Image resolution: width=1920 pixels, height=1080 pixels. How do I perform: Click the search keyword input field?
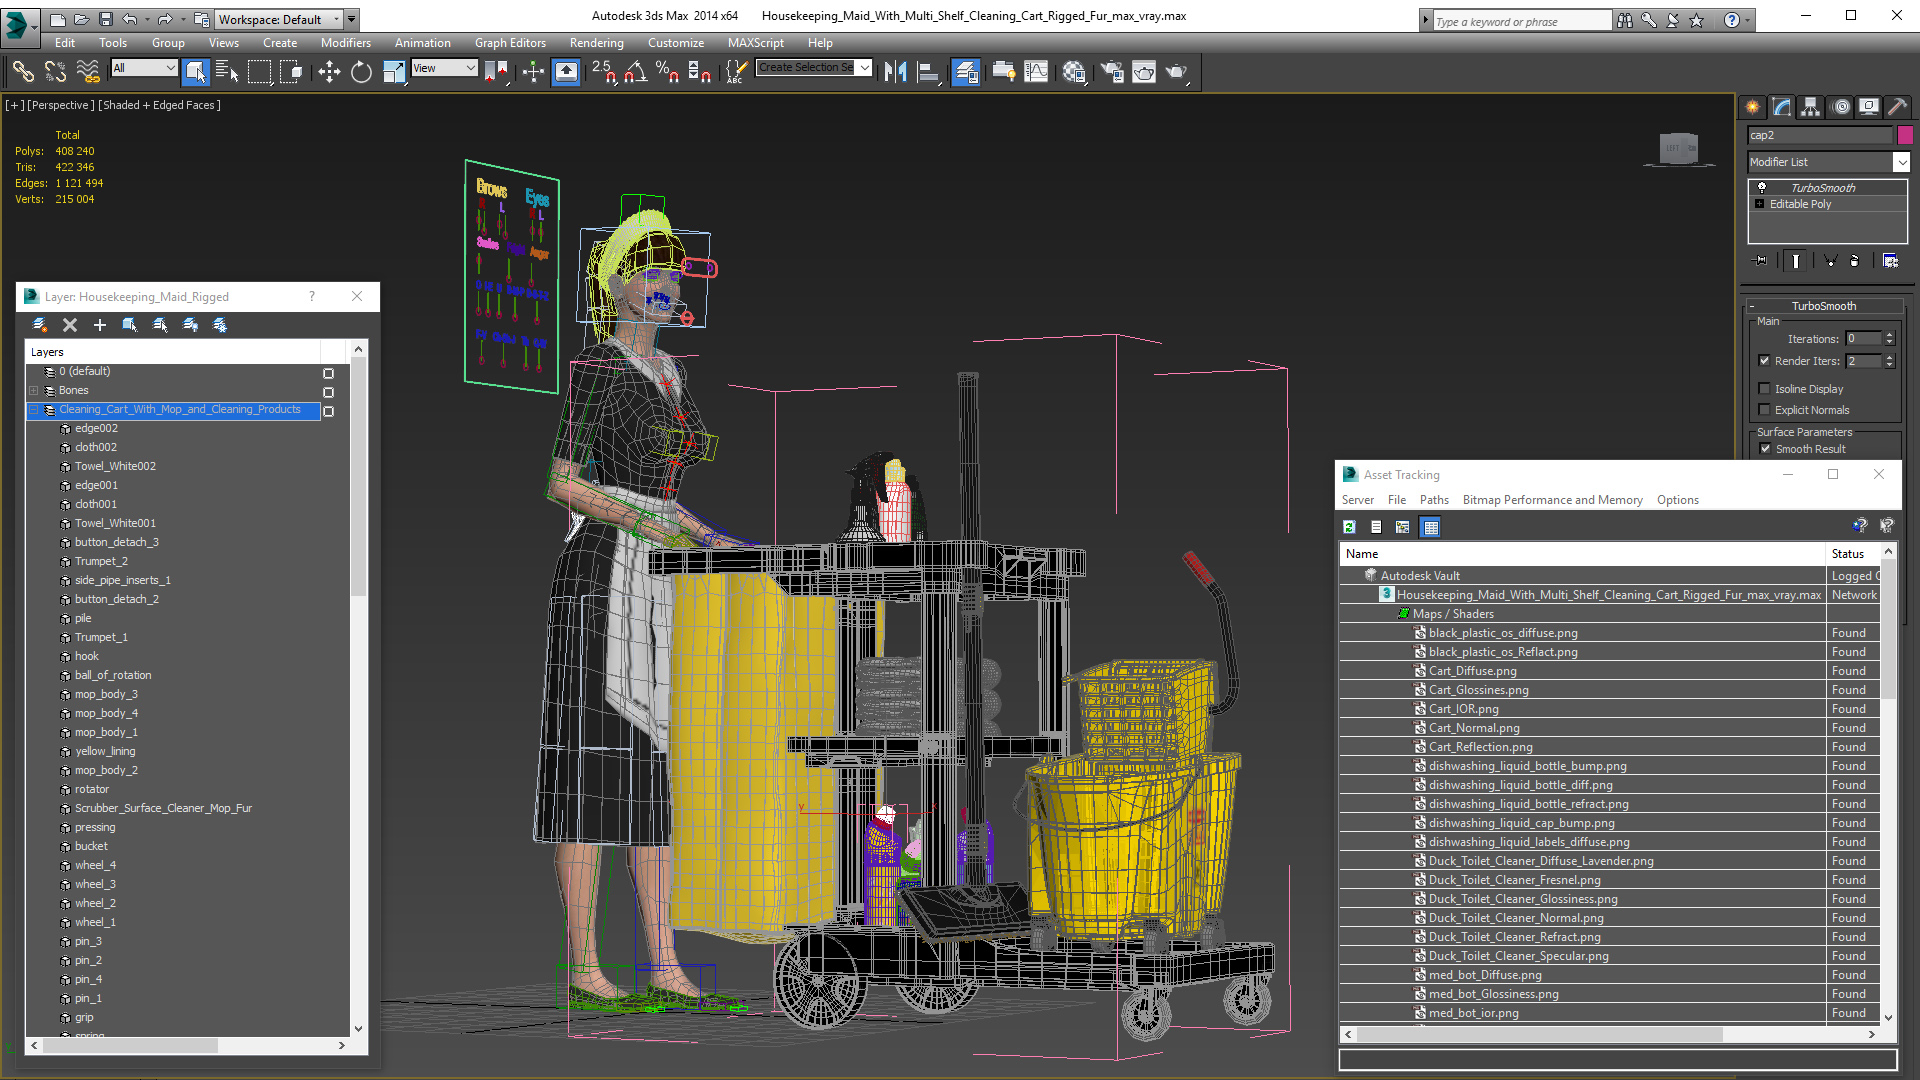pos(1522,21)
